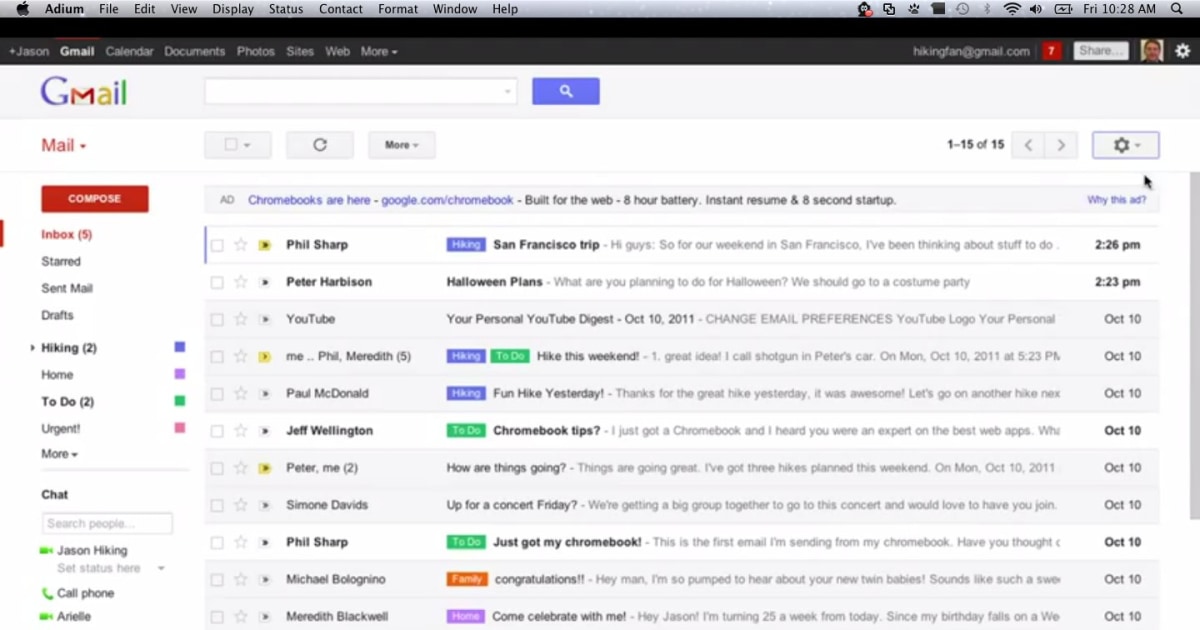Star the Phil Sharp San Francisco trip email
1200x630 pixels.
pos(240,245)
